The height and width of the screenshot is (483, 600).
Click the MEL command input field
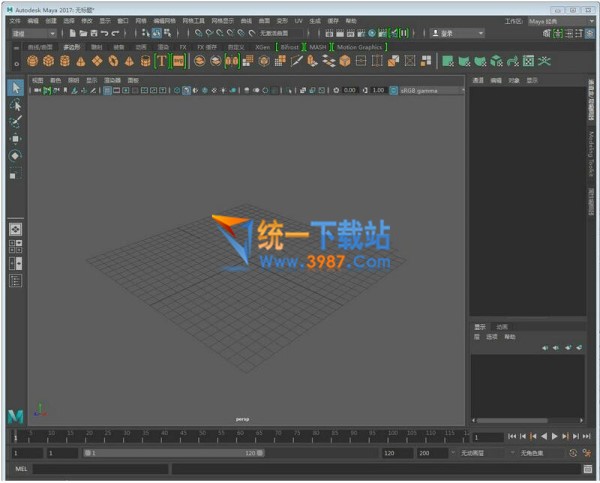100,469
